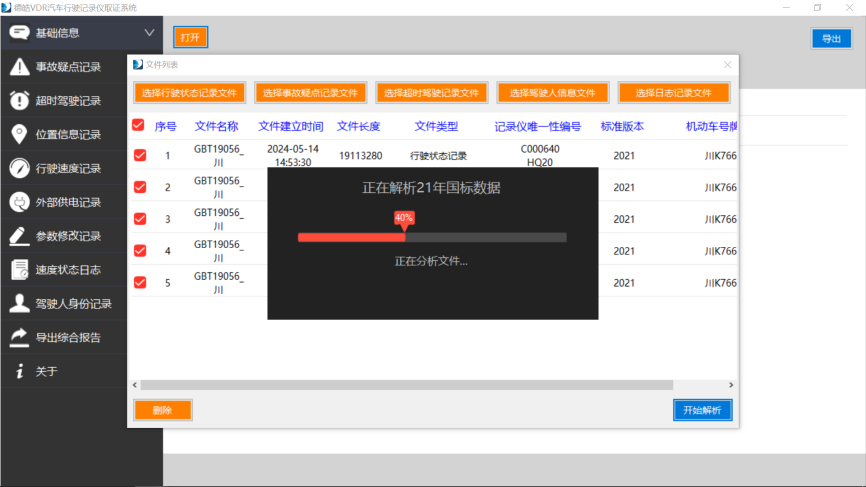The height and width of the screenshot is (487, 866).
Task: Open the 超时驾驶记录 menu item
Action: pyautogui.click(x=64, y=100)
